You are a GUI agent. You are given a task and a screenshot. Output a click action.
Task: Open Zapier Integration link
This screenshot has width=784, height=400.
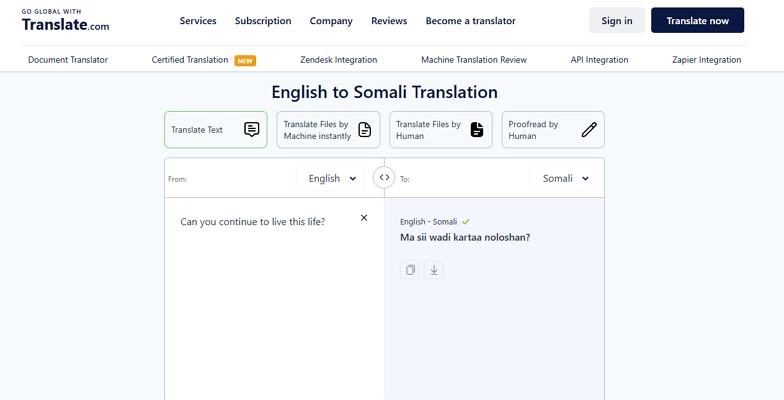706,60
